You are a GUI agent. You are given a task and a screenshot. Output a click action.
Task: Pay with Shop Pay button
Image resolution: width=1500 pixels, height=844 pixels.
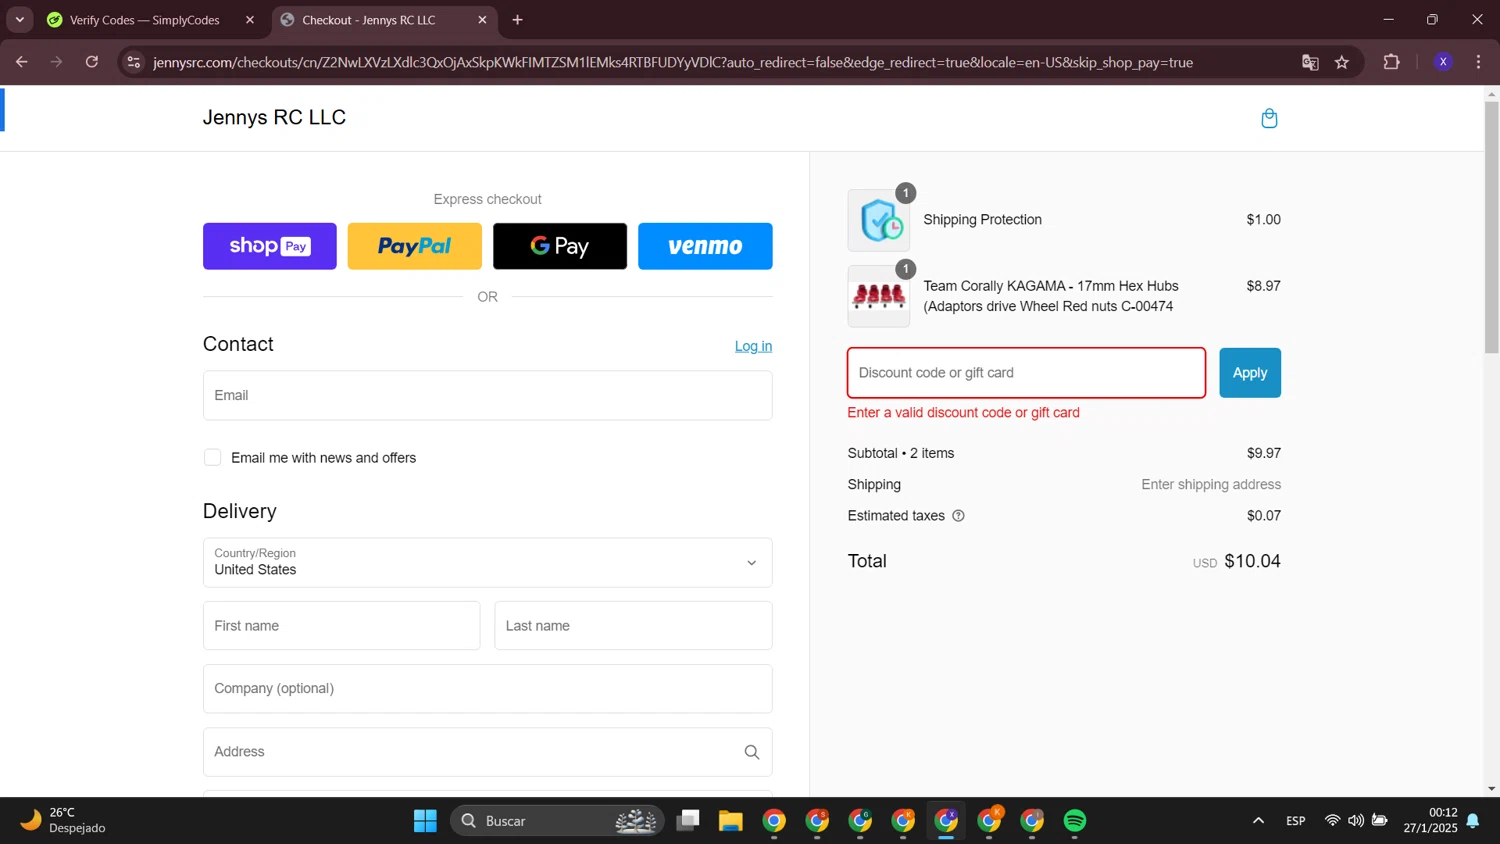pyautogui.click(x=270, y=246)
